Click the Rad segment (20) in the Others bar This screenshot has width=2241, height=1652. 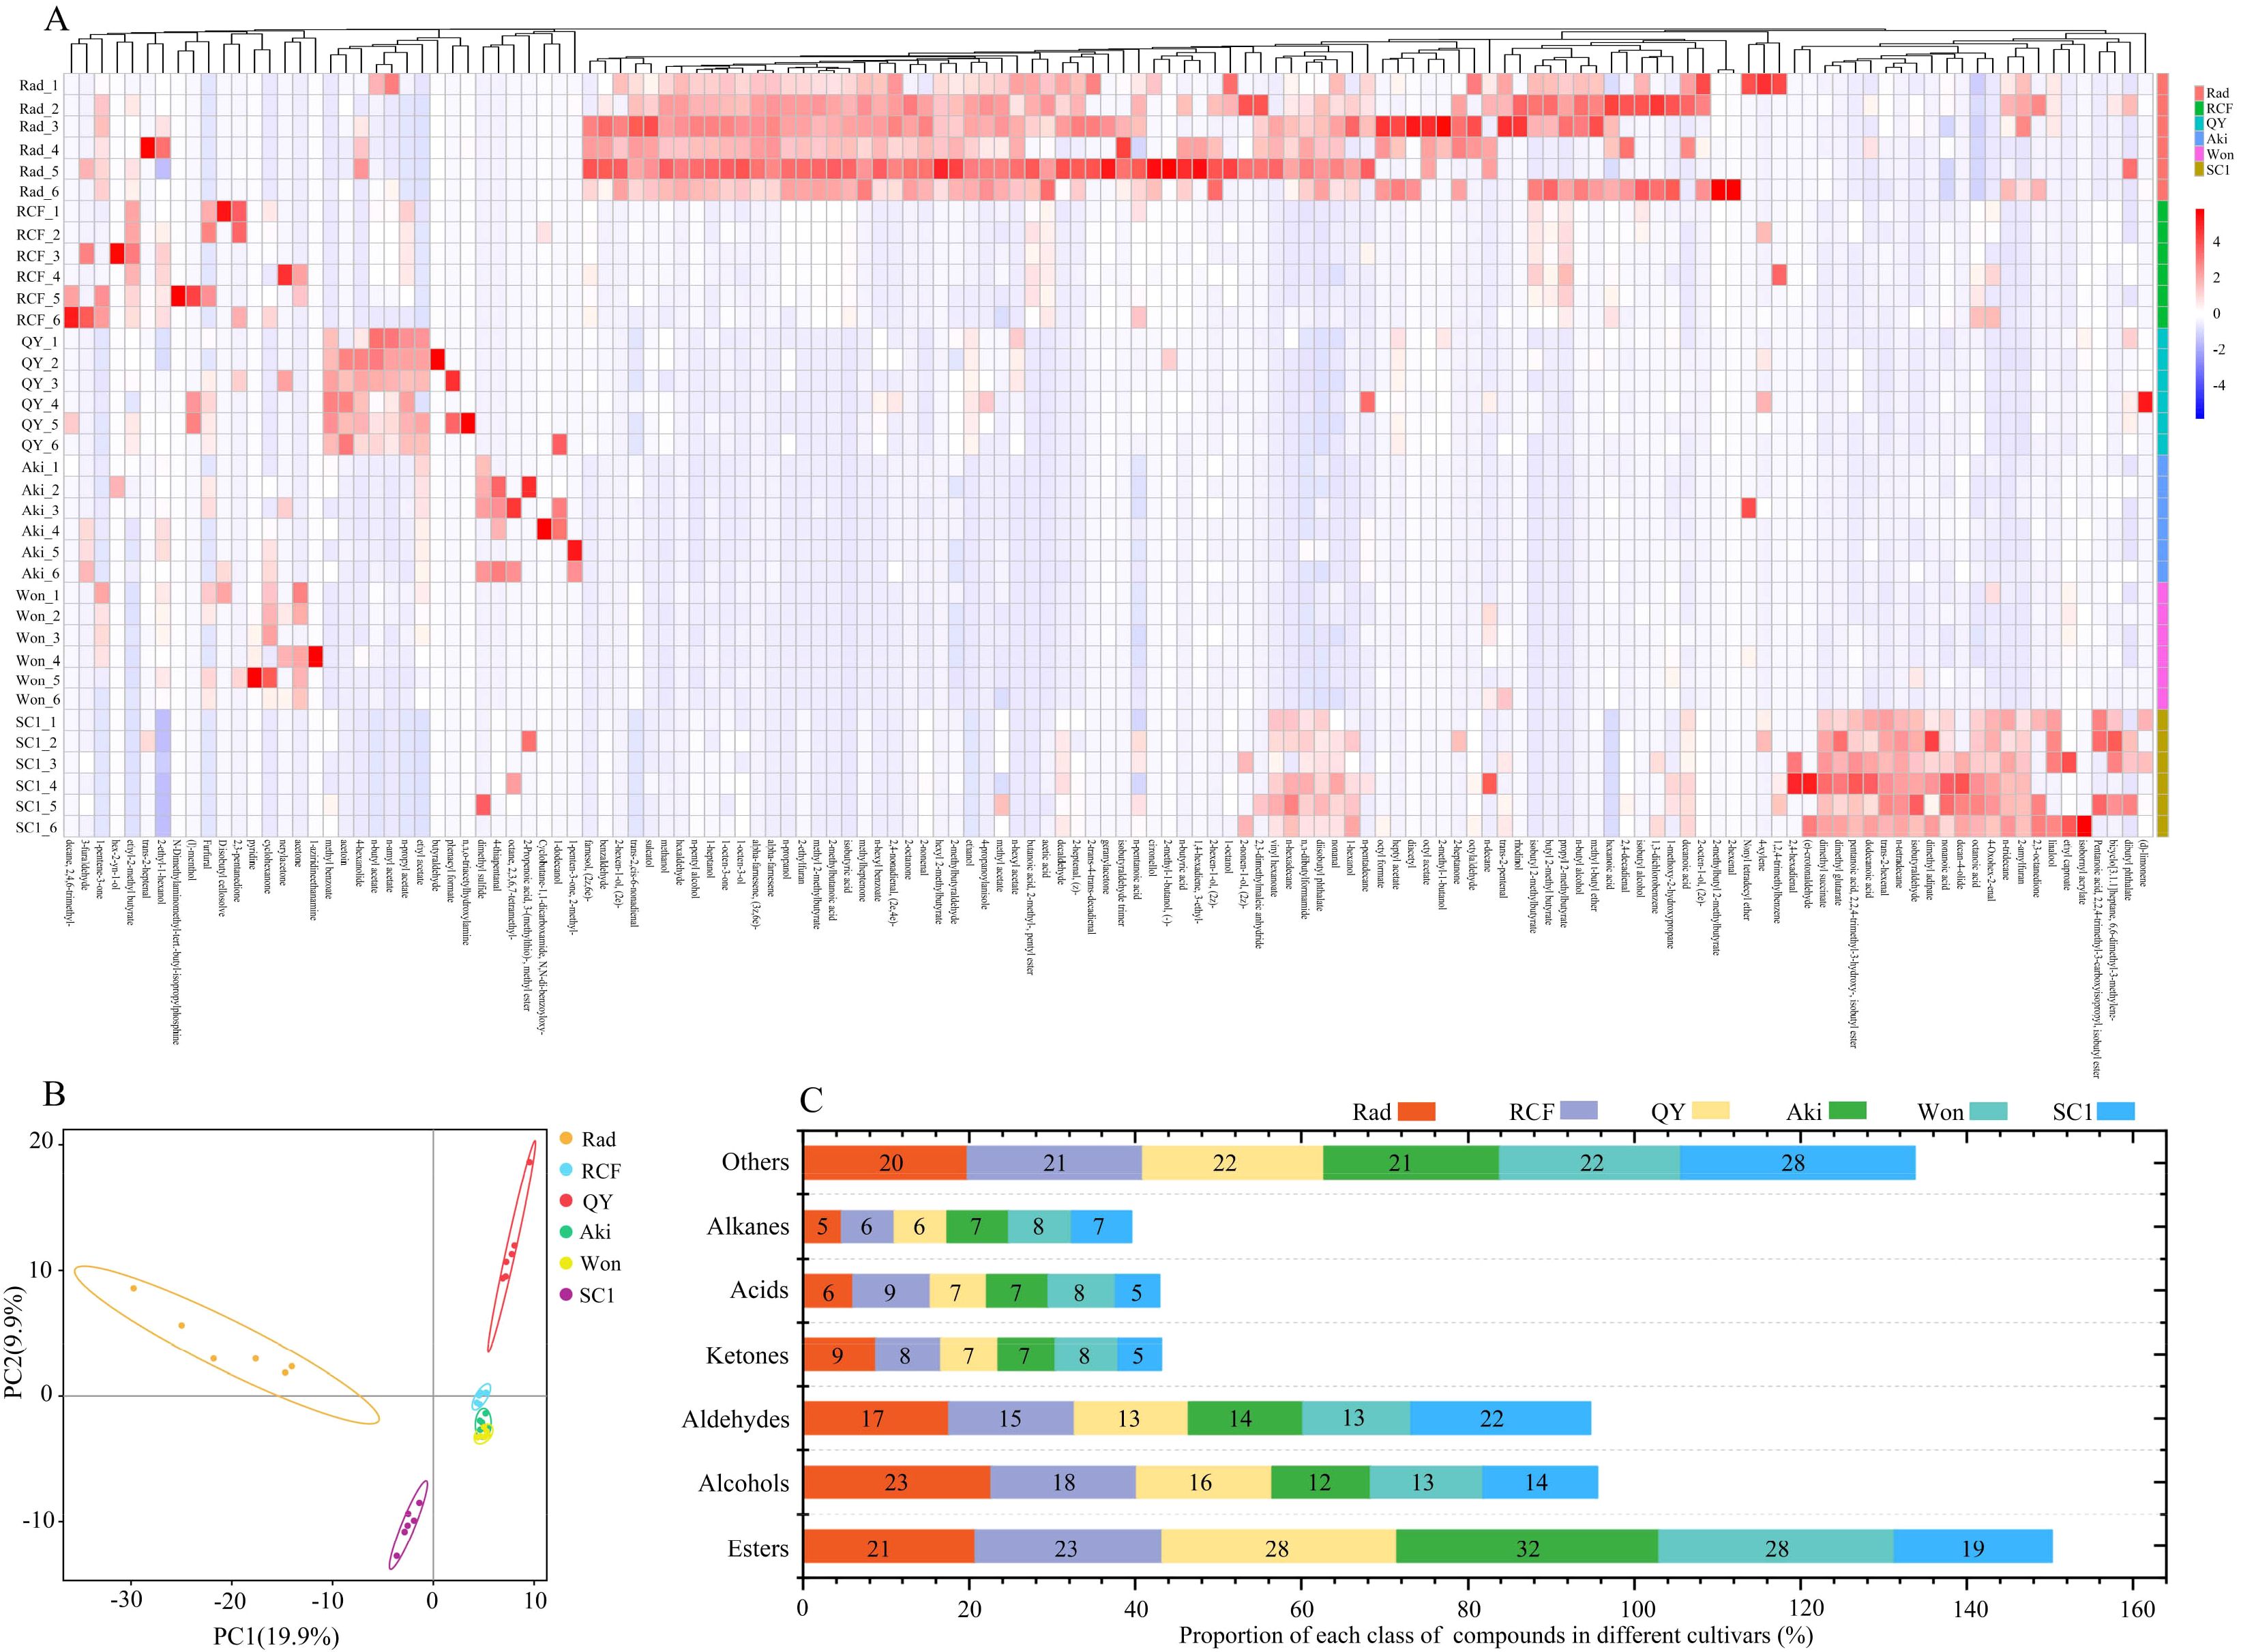click(x=885, y=1162)
